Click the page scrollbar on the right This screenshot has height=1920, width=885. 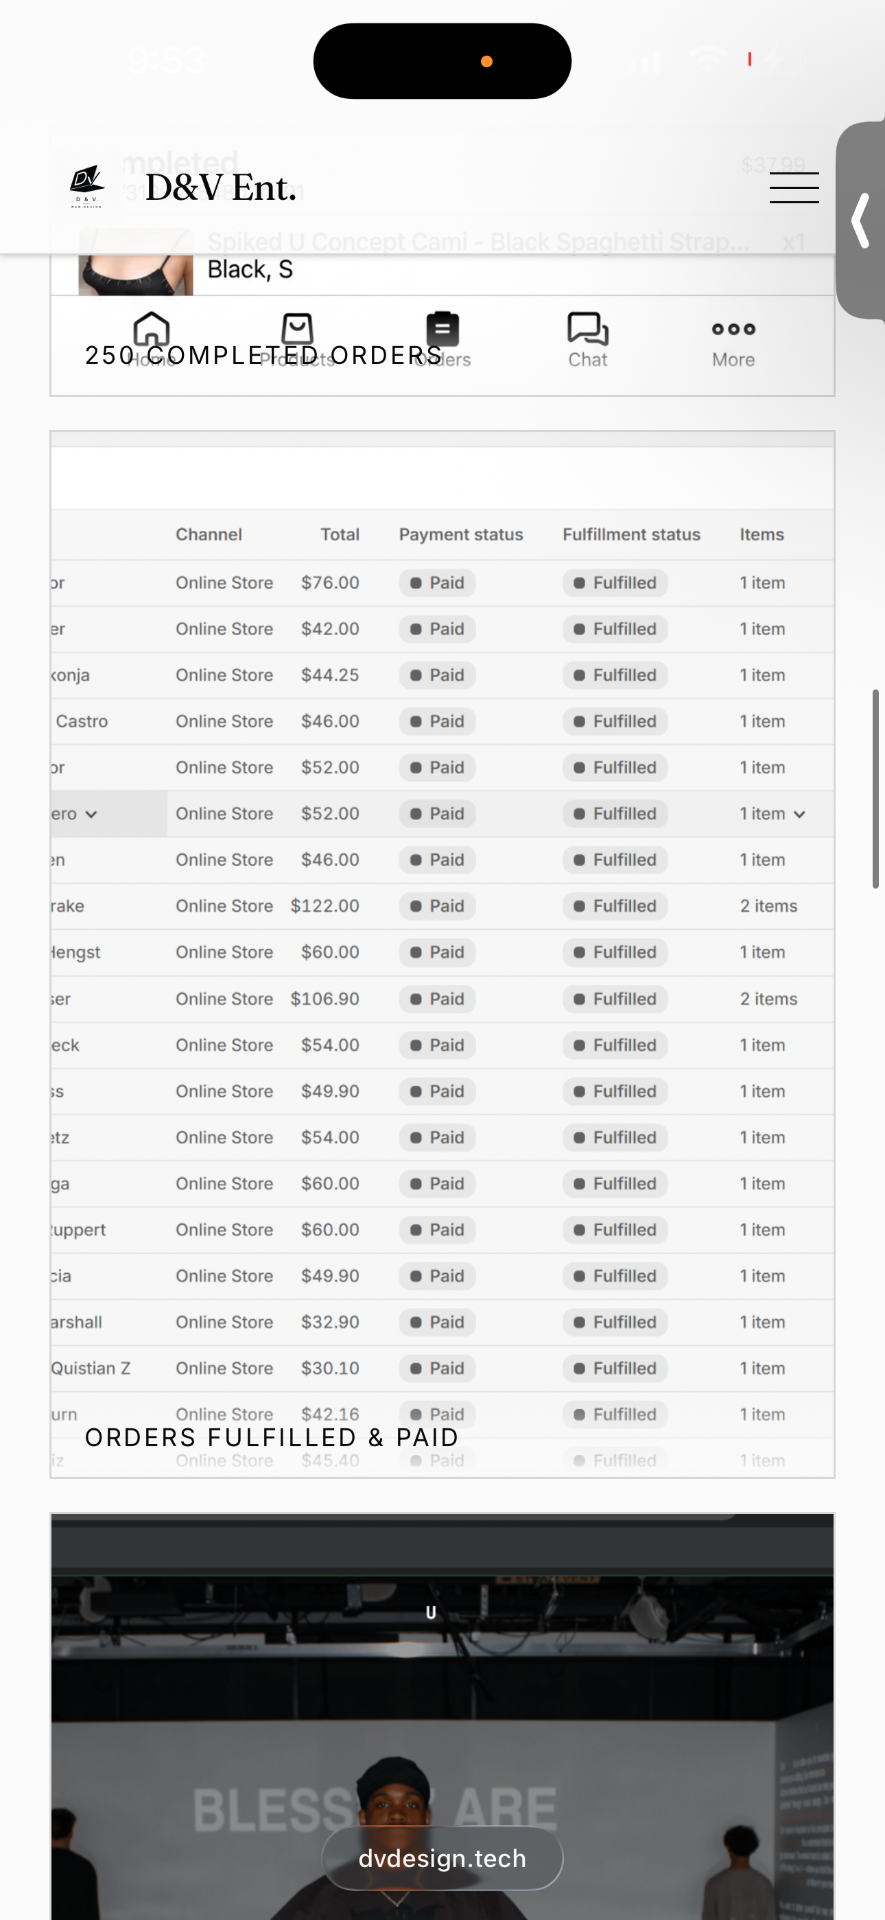click(875, 788)
